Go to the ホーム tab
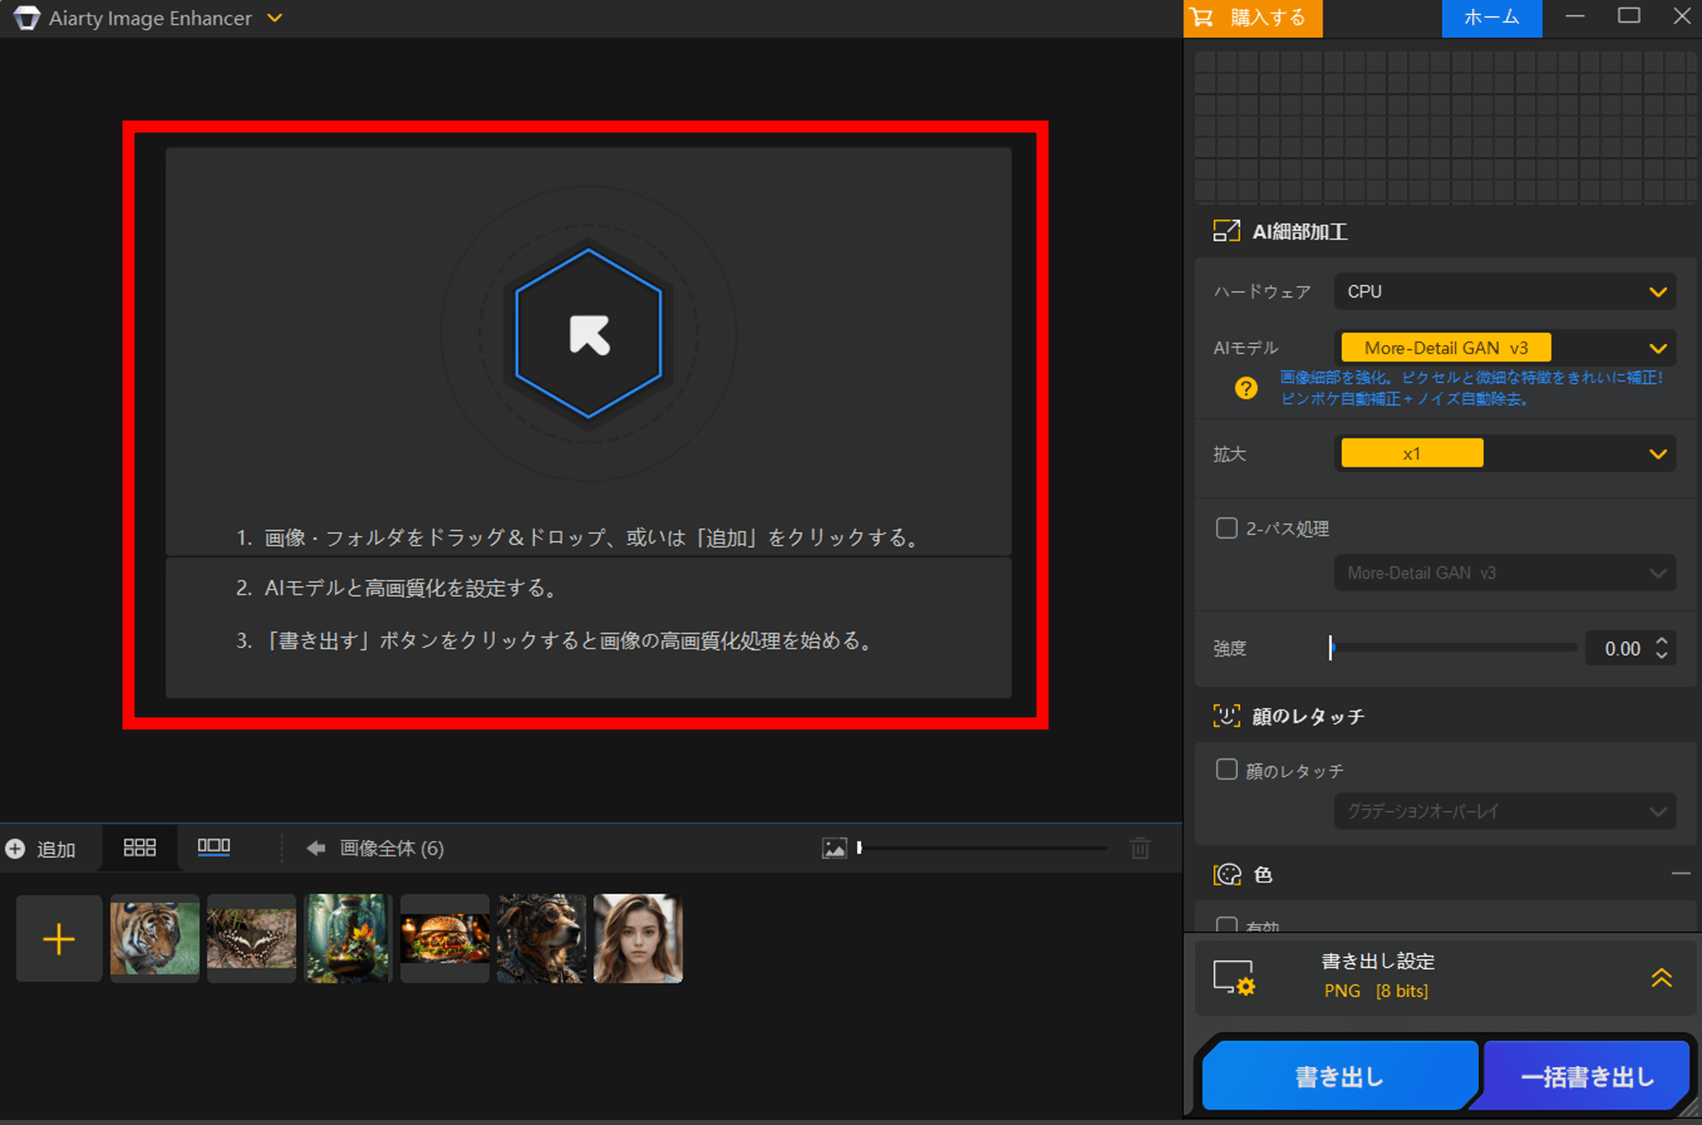 point(1491,18)
